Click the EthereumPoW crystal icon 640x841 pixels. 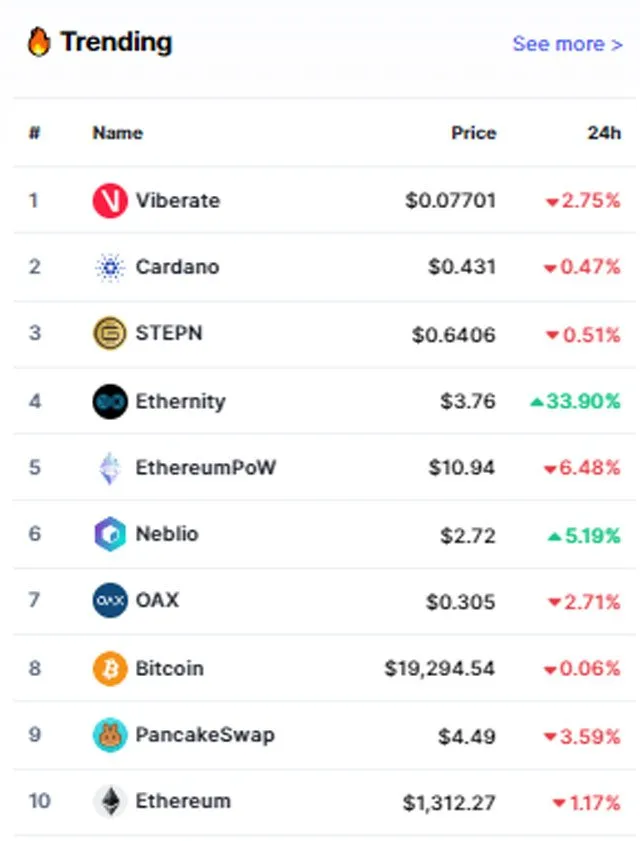110,468
